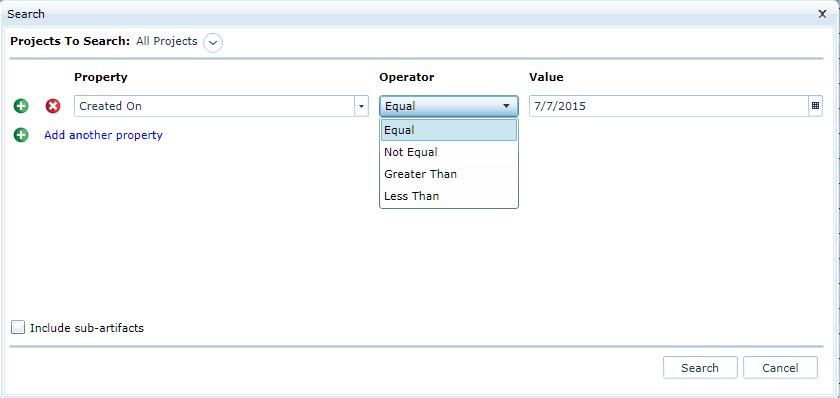The image size is (840, 398).
Task: Collapse the Operator dropdown showing Equal
Action: tap(448, 106)
